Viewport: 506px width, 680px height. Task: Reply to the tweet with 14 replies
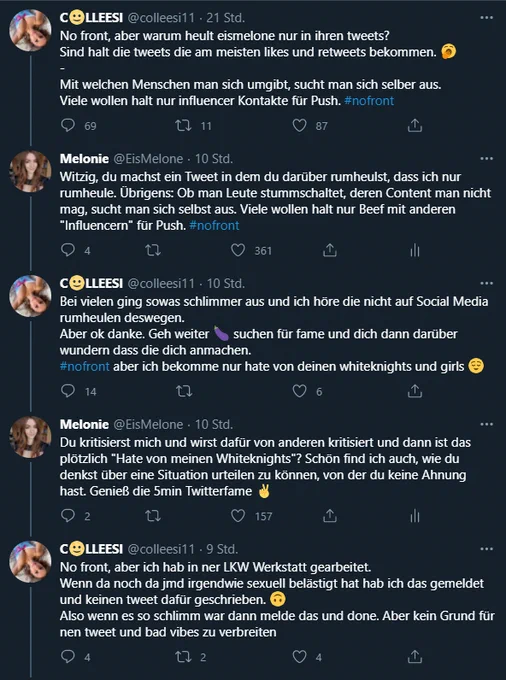coord(68,391)
